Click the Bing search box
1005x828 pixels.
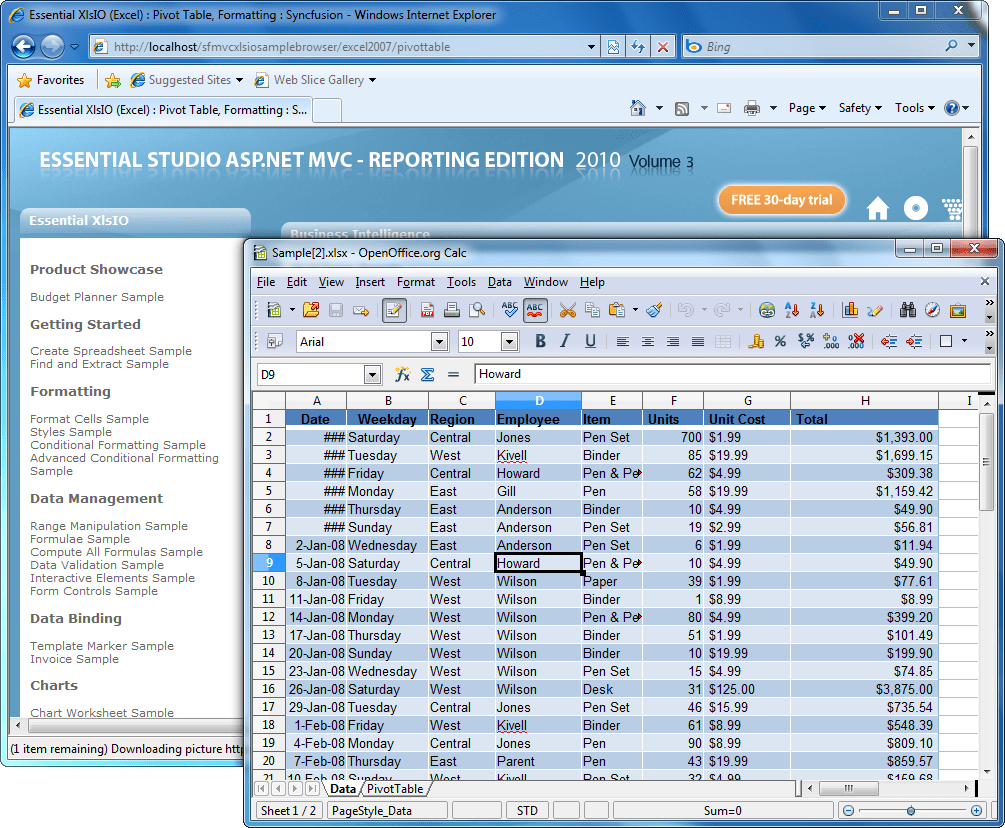point(820,47)
